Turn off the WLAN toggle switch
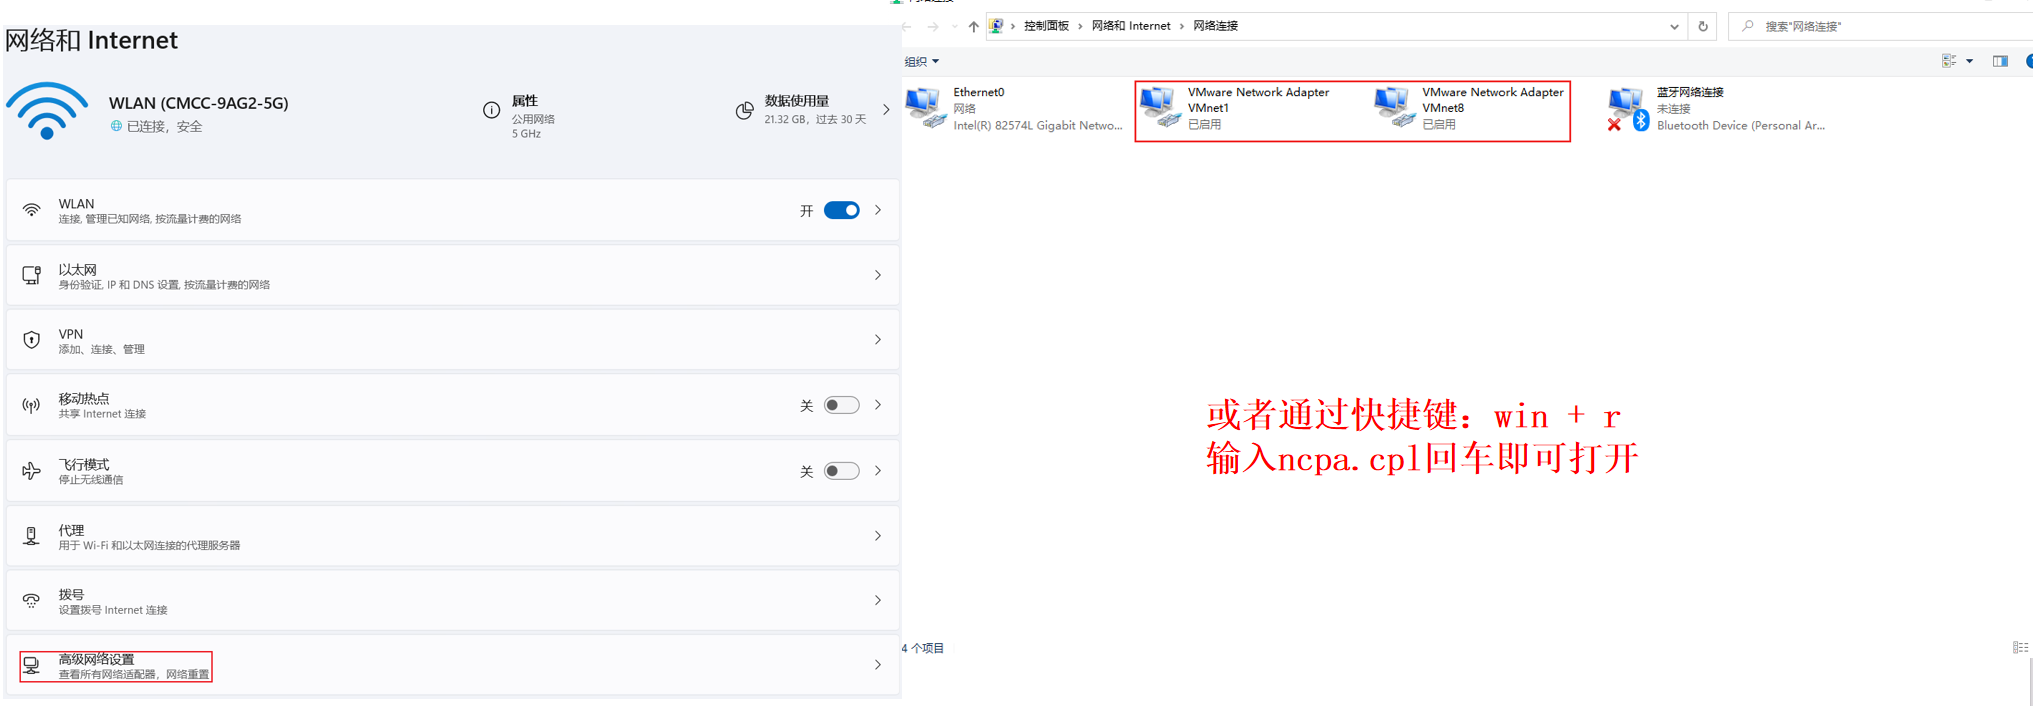The height and width of the screenshot is (706, 2033). pyautogui.click(x=841, y=210)
